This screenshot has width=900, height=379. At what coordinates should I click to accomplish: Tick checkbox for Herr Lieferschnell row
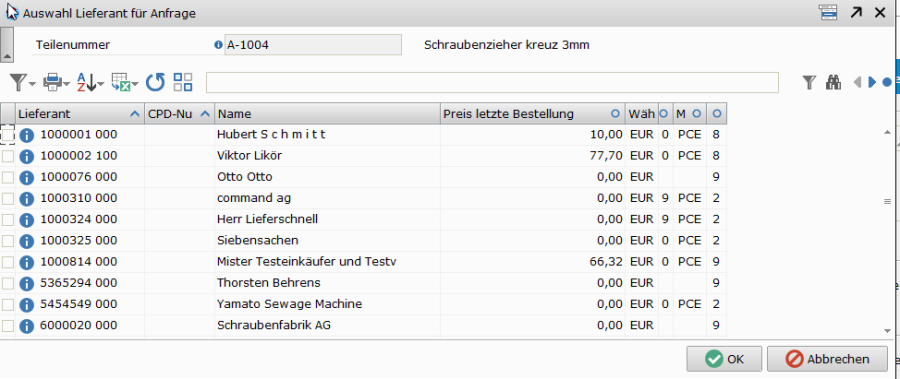[7, 219]
